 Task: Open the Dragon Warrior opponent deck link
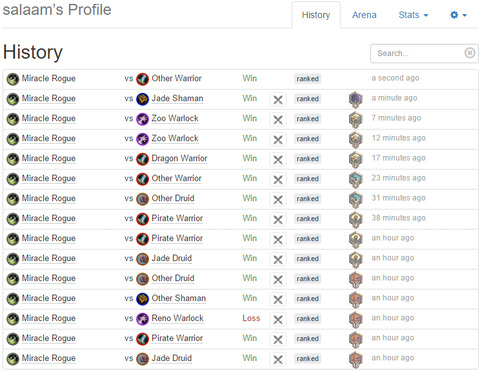tap(179, 158)
